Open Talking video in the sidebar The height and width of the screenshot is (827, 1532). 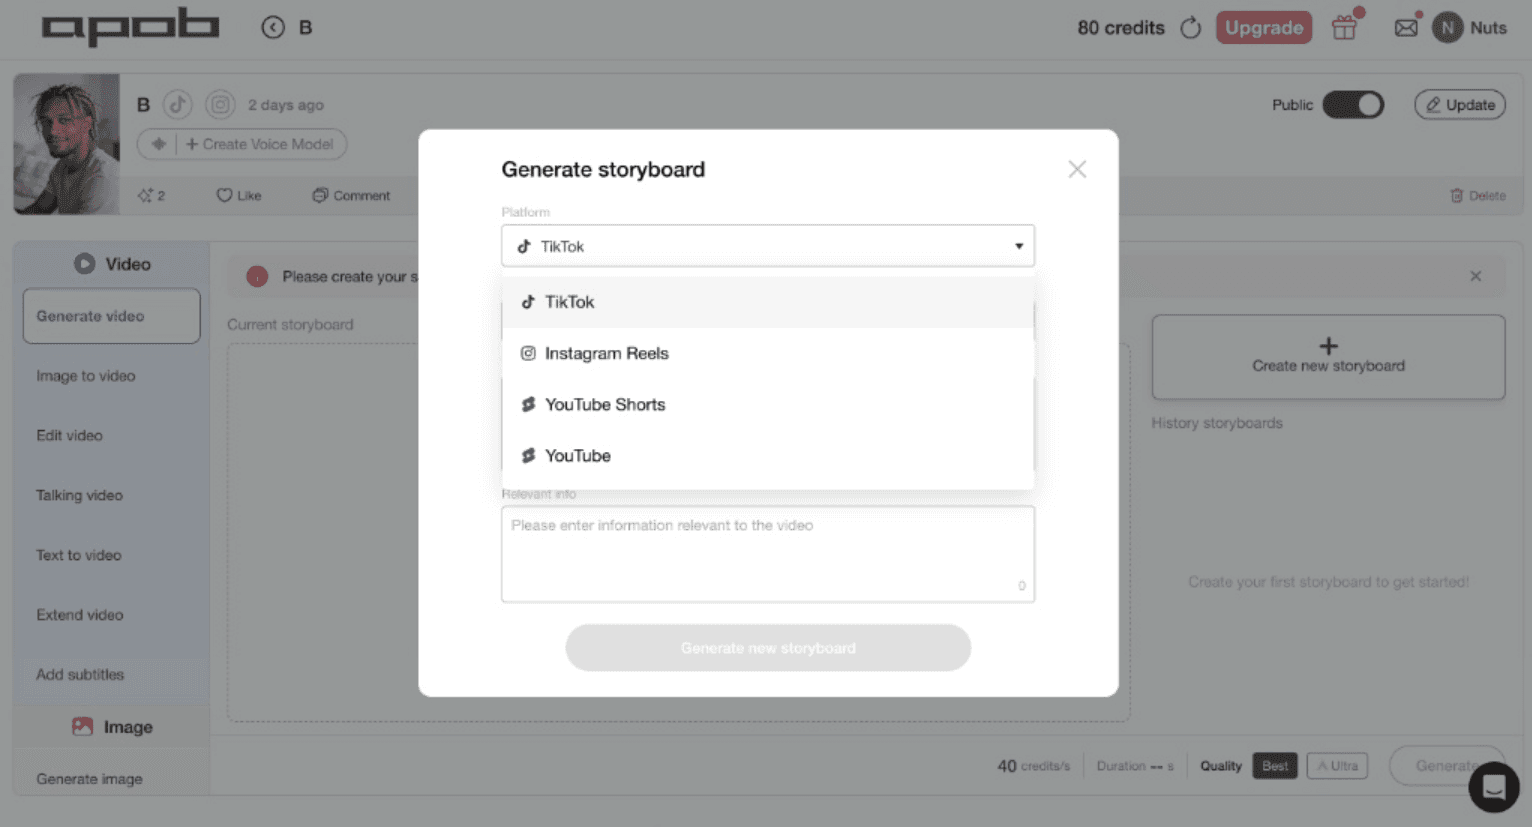[79, 495]
